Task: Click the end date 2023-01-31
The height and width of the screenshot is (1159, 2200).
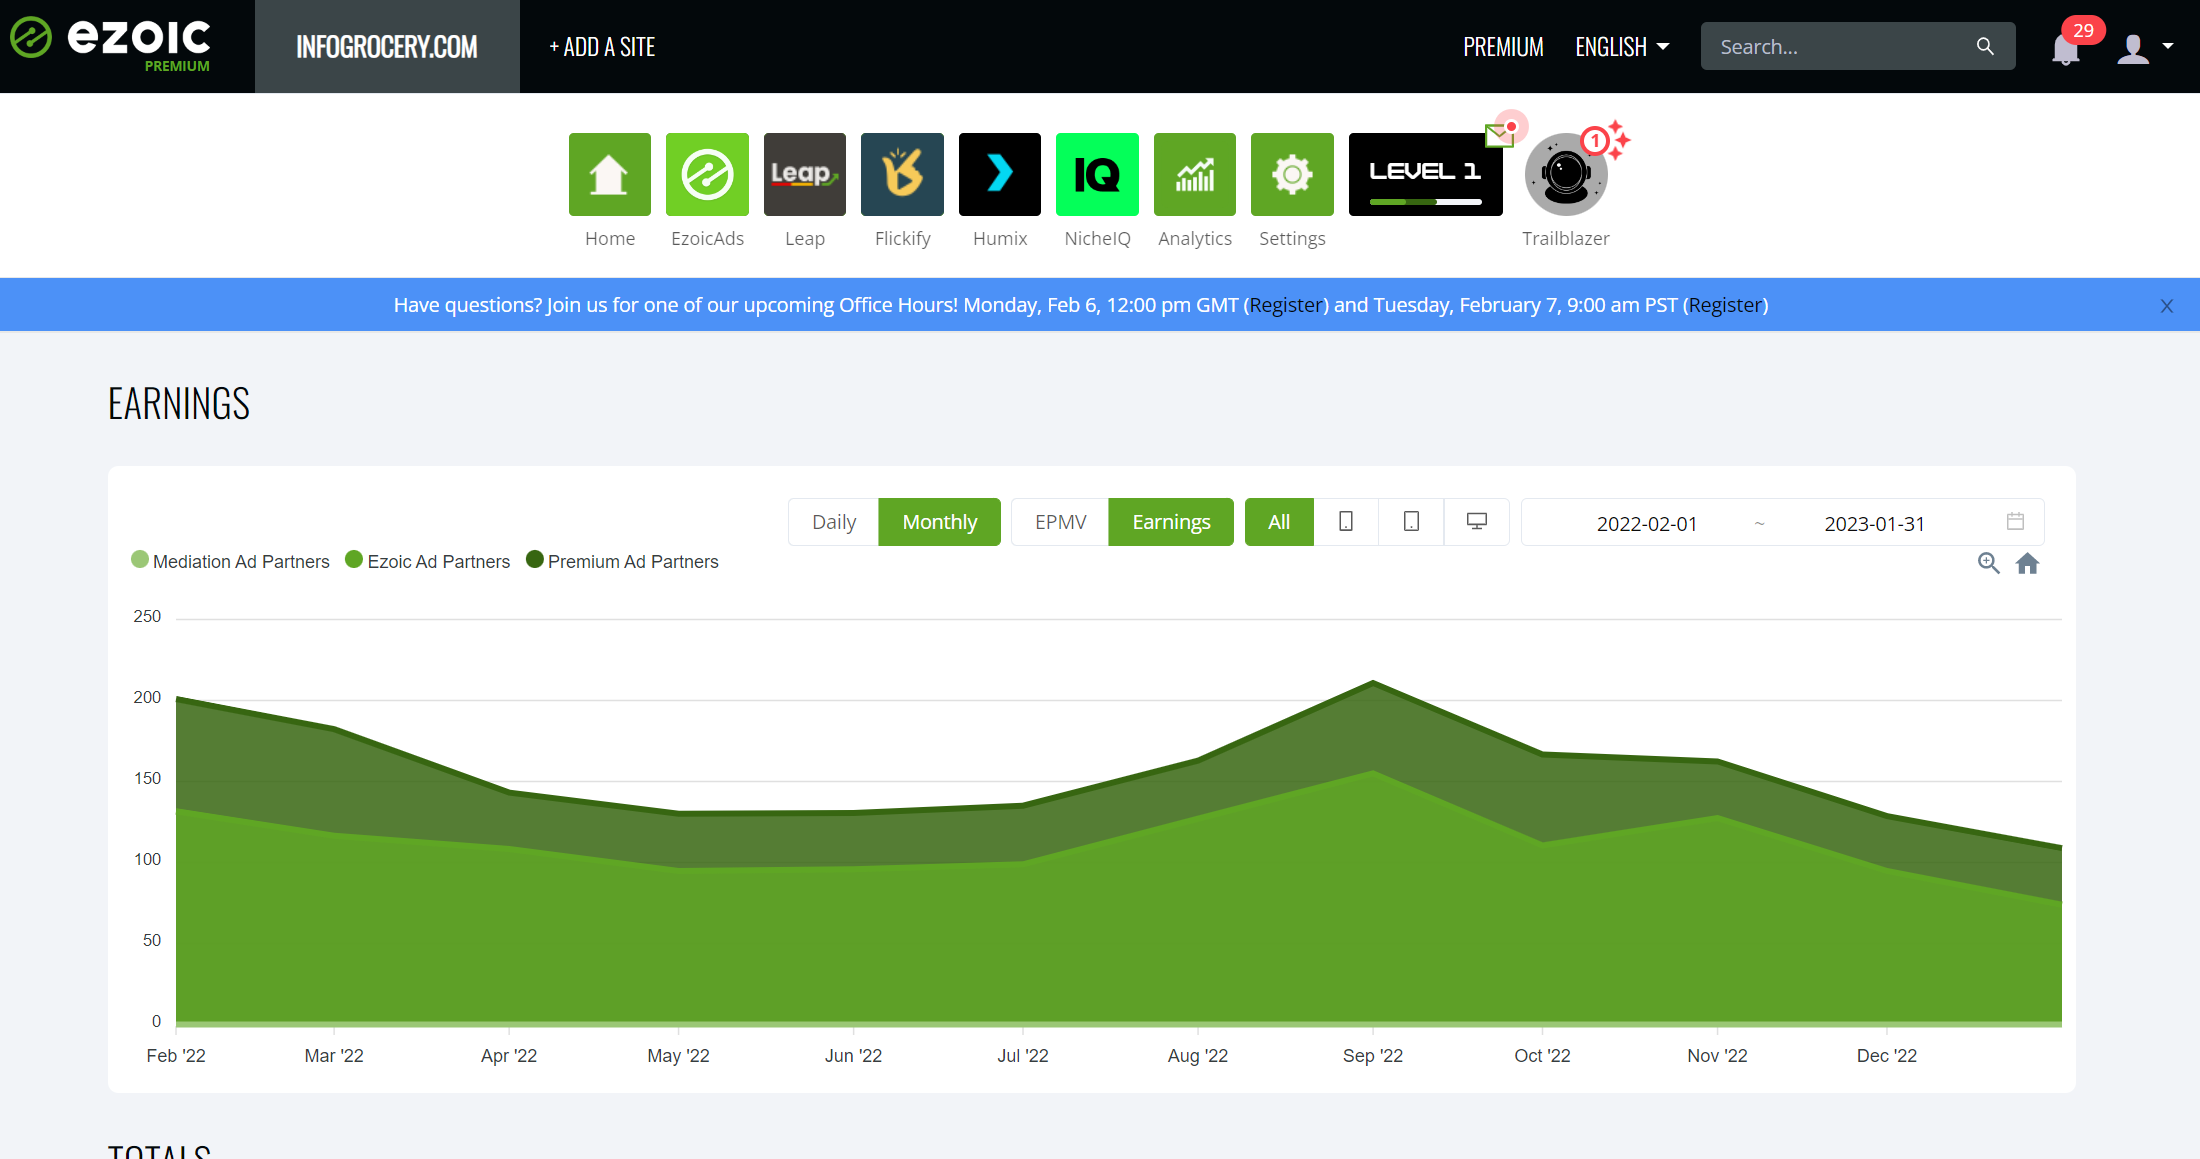Action: 1874,524
